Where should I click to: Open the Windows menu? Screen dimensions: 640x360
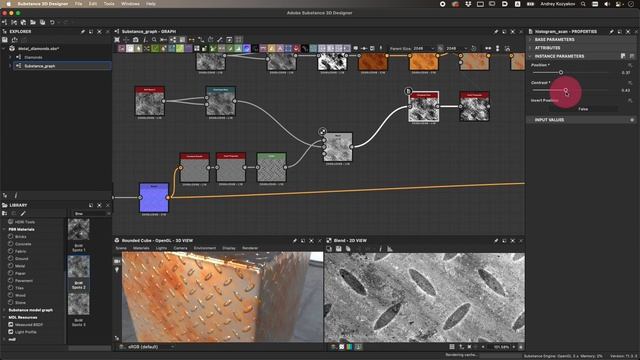click(x=130, y=4)
